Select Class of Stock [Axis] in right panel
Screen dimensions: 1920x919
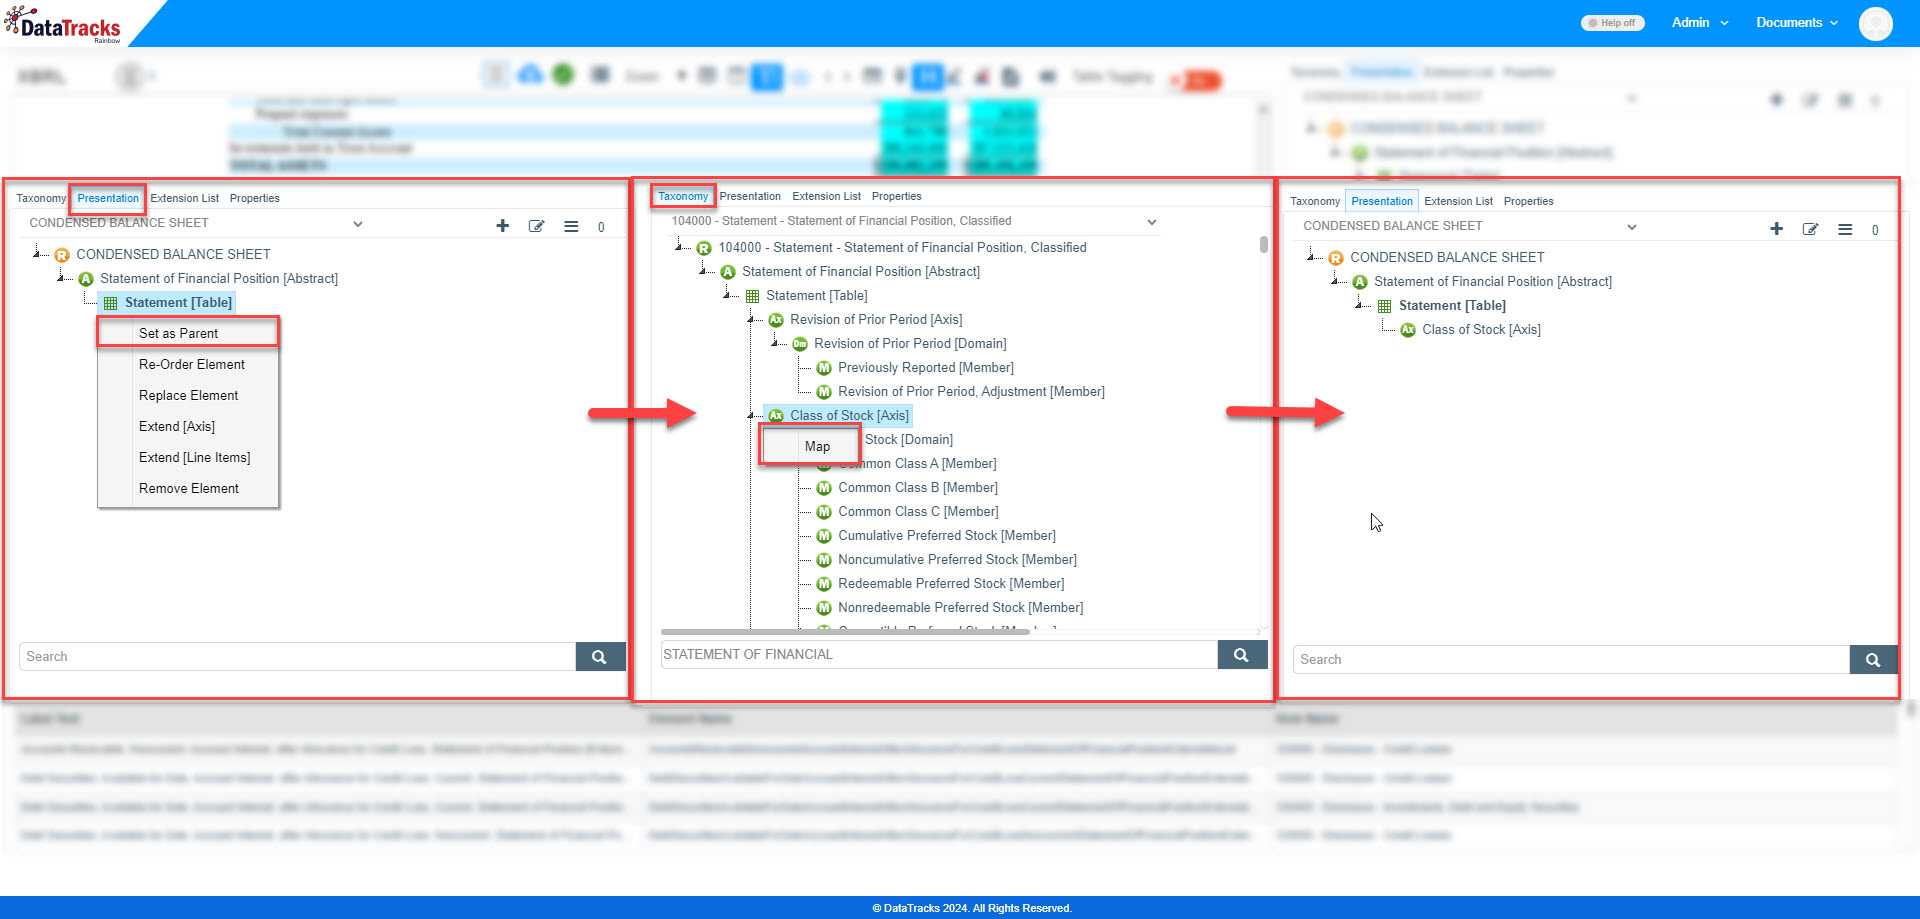coord(1481,330)
